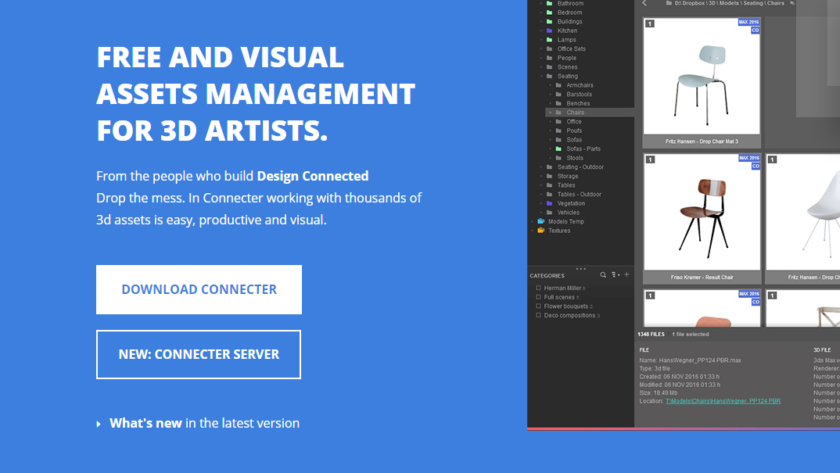This screenshot has width=840, height=473.
Task: Click the plus icon to add category
Action: point(627,275)
